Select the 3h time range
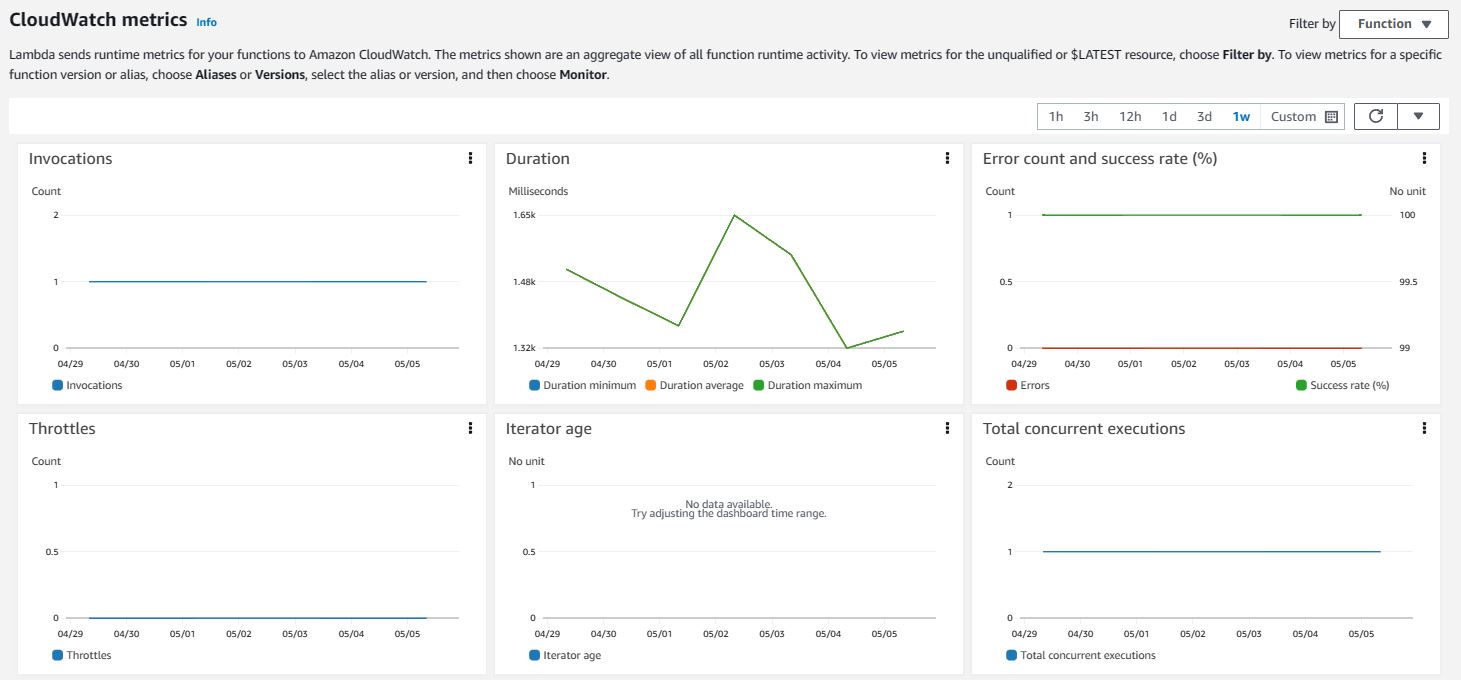The image size is (1461, 680). pyautogui.click(x=1091, y=117)
